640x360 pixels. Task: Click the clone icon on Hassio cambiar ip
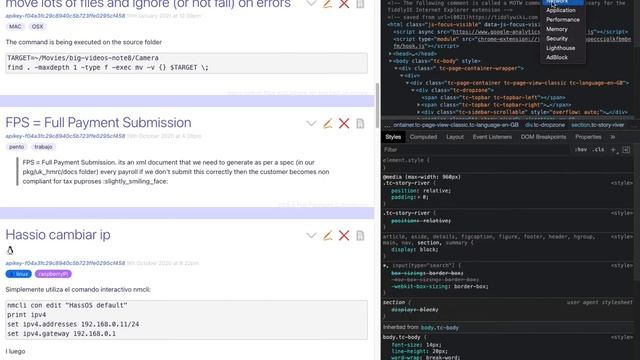click(360, 235)
